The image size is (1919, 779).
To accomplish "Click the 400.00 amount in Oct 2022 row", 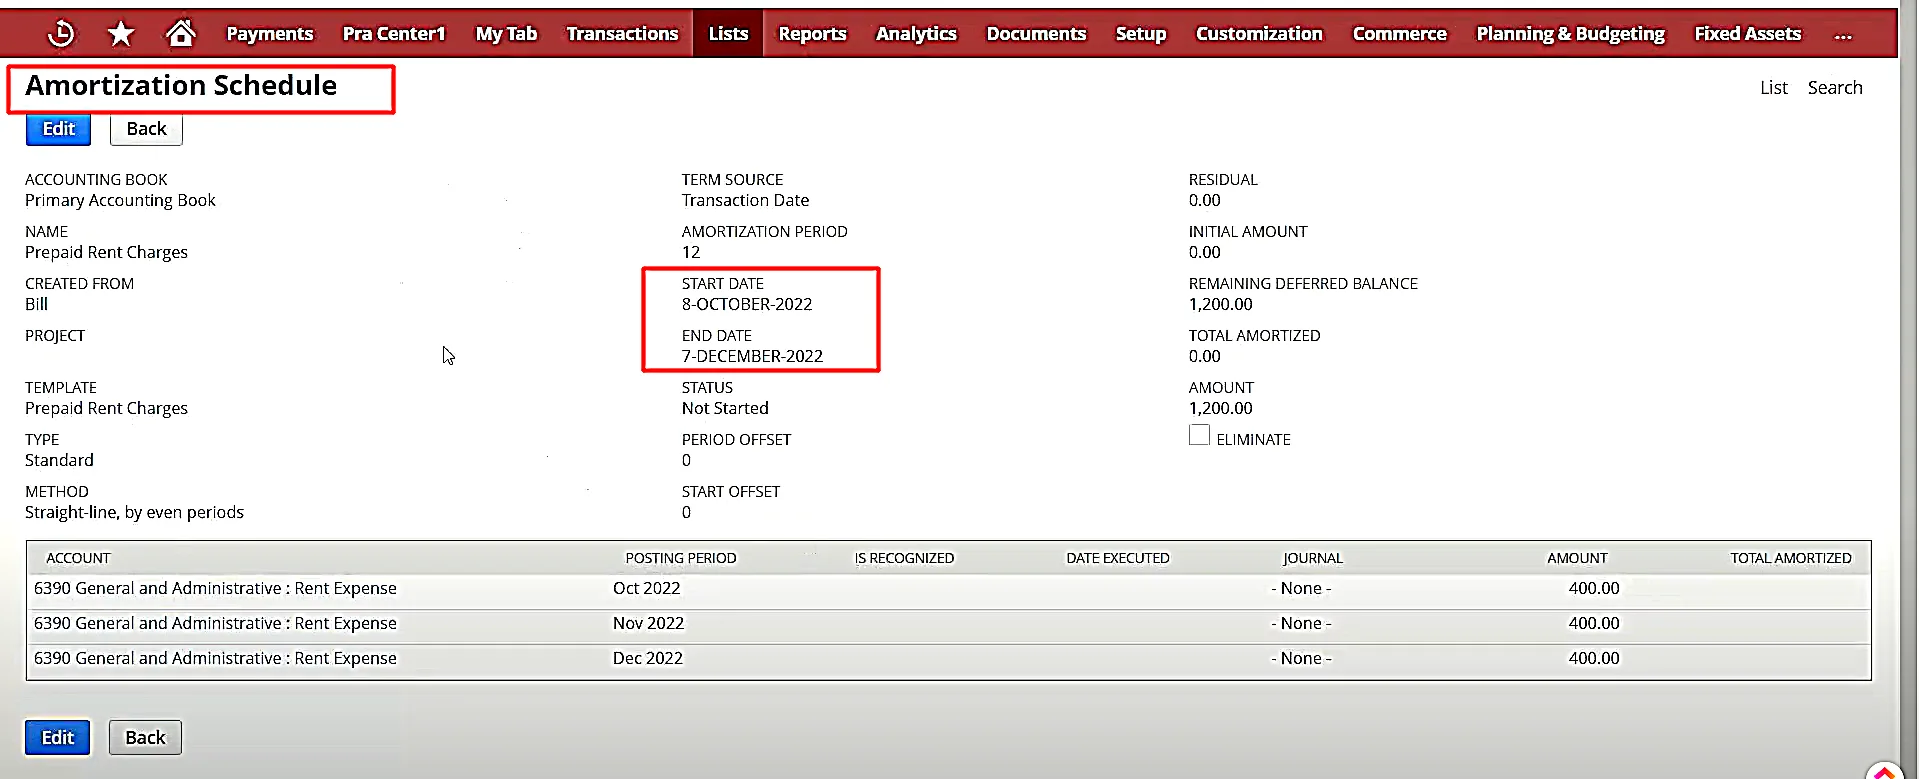I will coord(1594,589).
